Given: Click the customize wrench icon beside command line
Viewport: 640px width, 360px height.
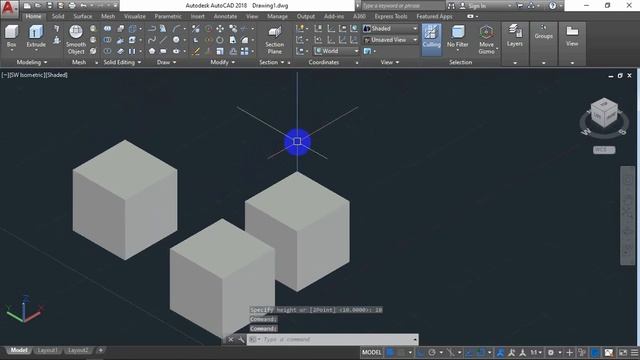Looking at the screenshot, I should coord(241,340).
